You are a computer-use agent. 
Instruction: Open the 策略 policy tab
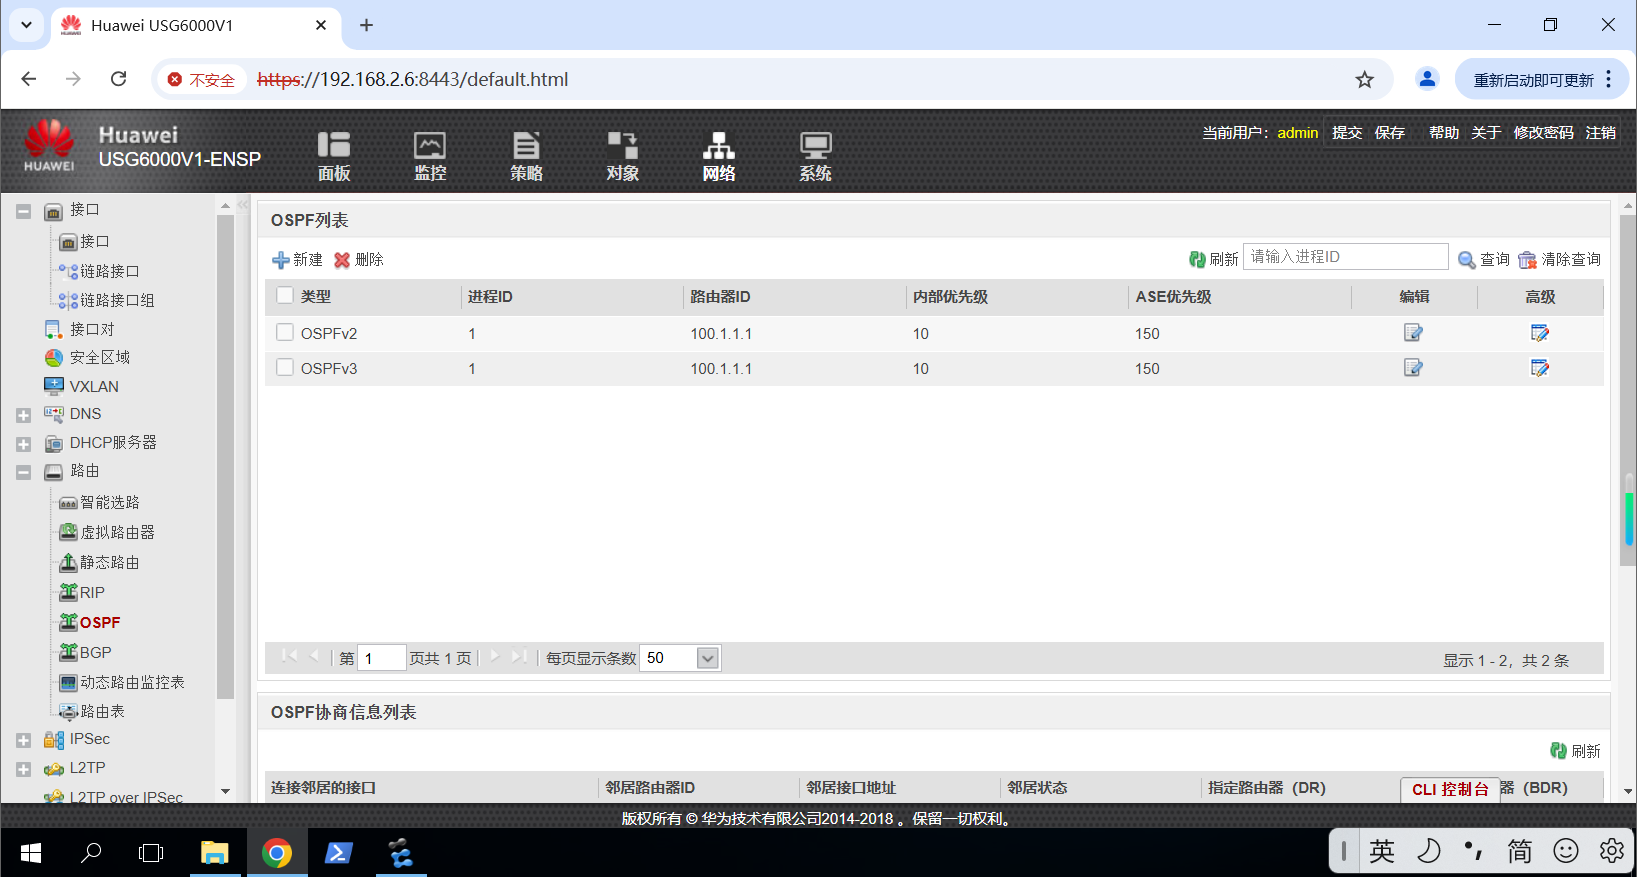[x=526, y=157]
